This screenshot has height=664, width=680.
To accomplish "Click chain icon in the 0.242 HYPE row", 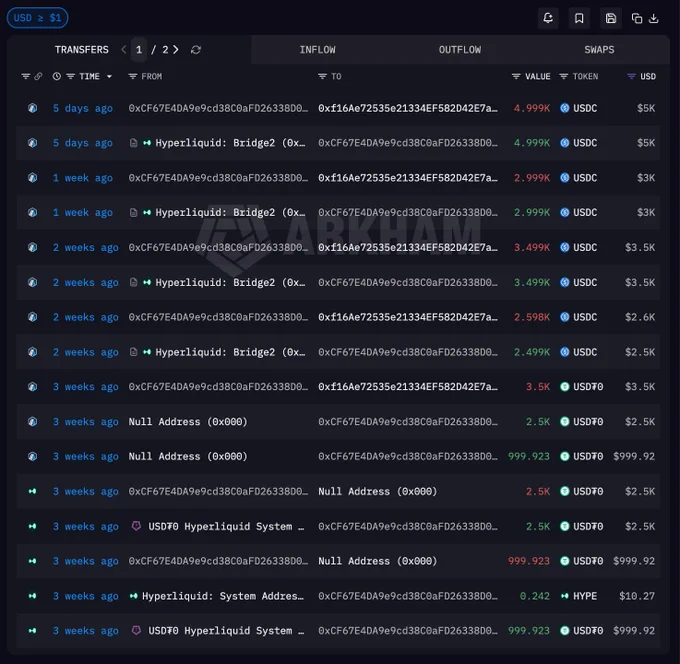I will [33, 596].
